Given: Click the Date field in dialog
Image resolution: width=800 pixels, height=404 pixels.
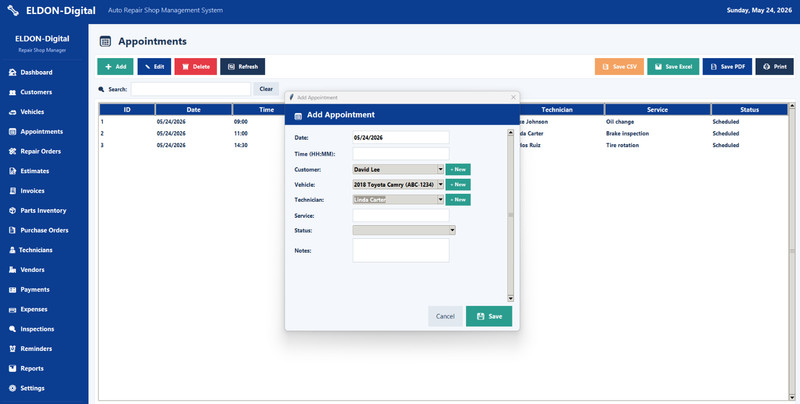Looking at the screenshot, I should click(x=401, y=138).
